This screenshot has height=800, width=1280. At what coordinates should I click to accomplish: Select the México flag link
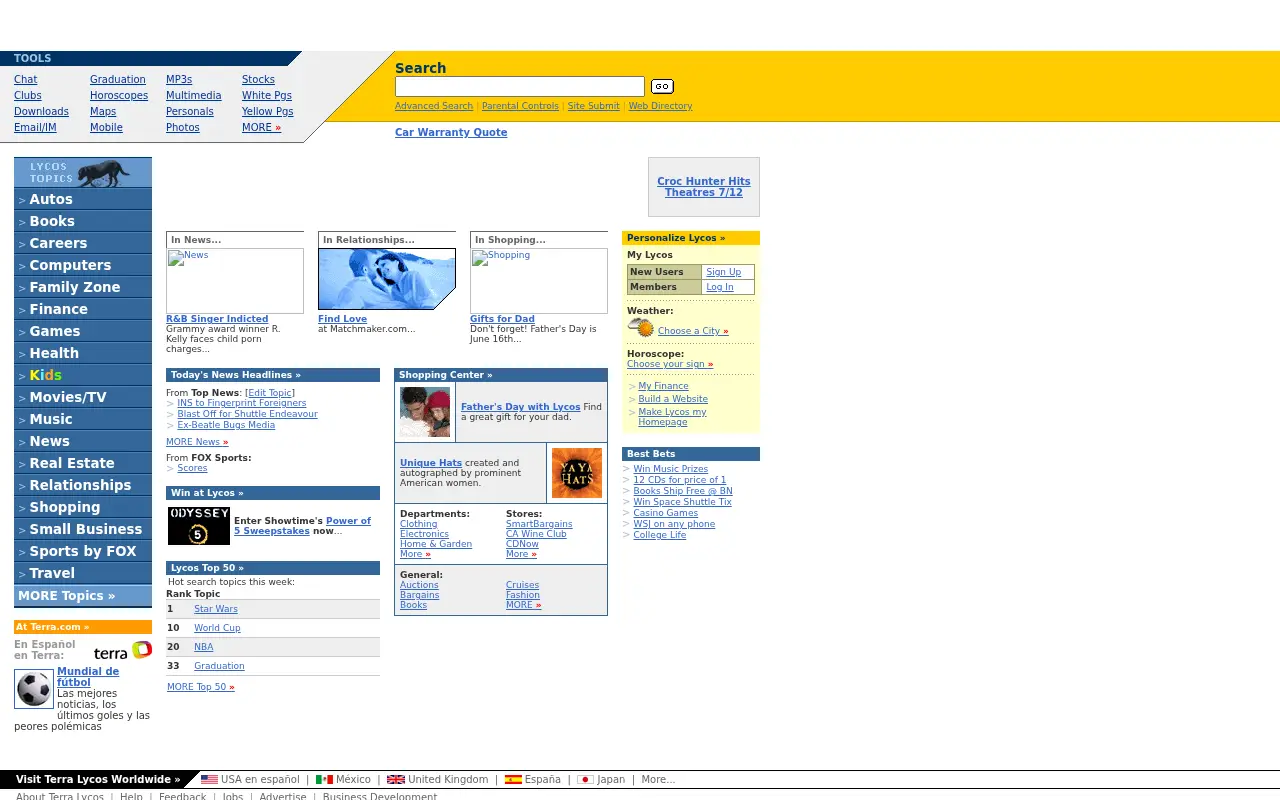pyautogui.click(x=343, y=780)
